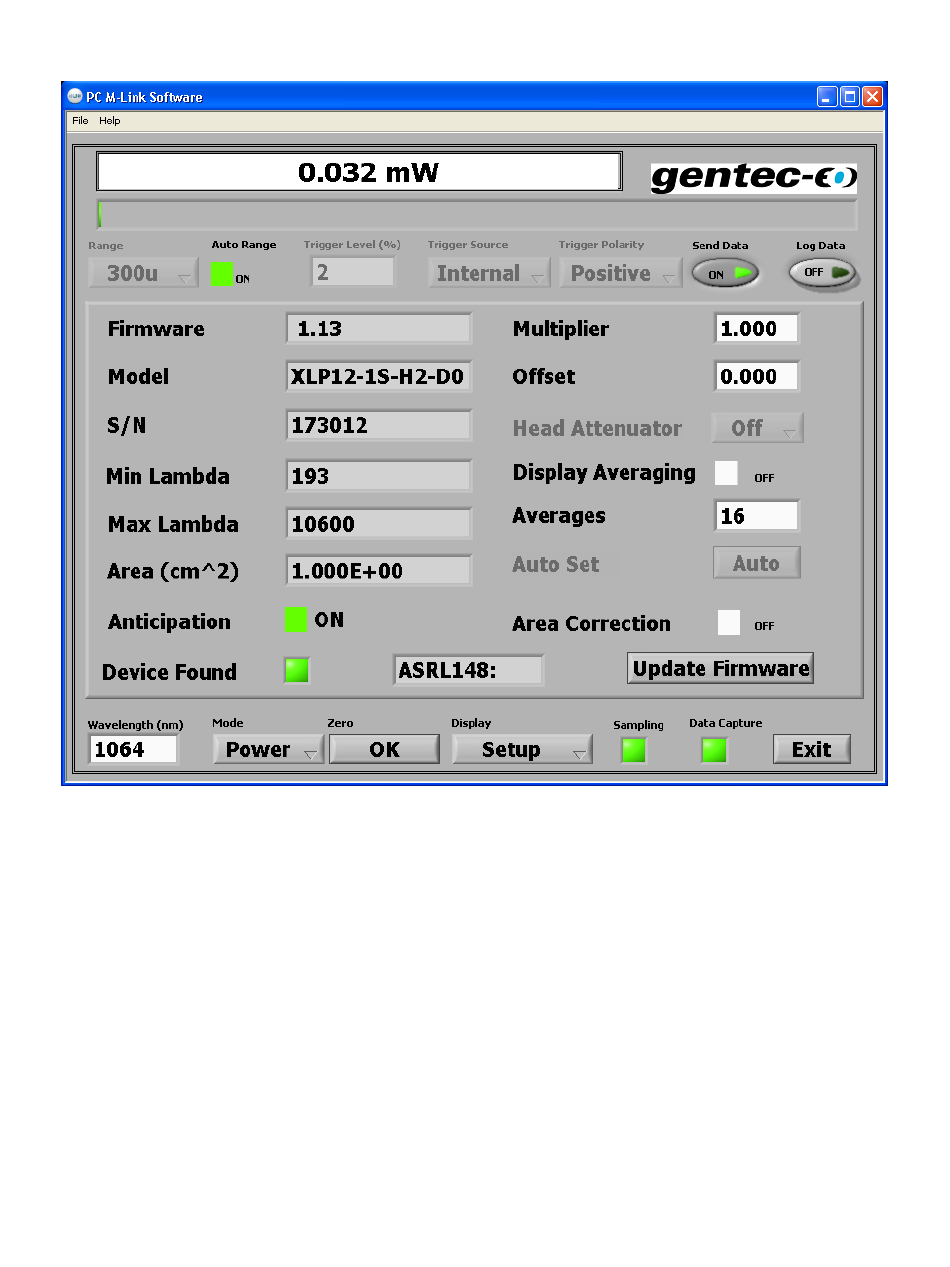This screenshot has width=950, height=1267.
Task: Click the Auto Set Auto button
Action: pos(756,563)
